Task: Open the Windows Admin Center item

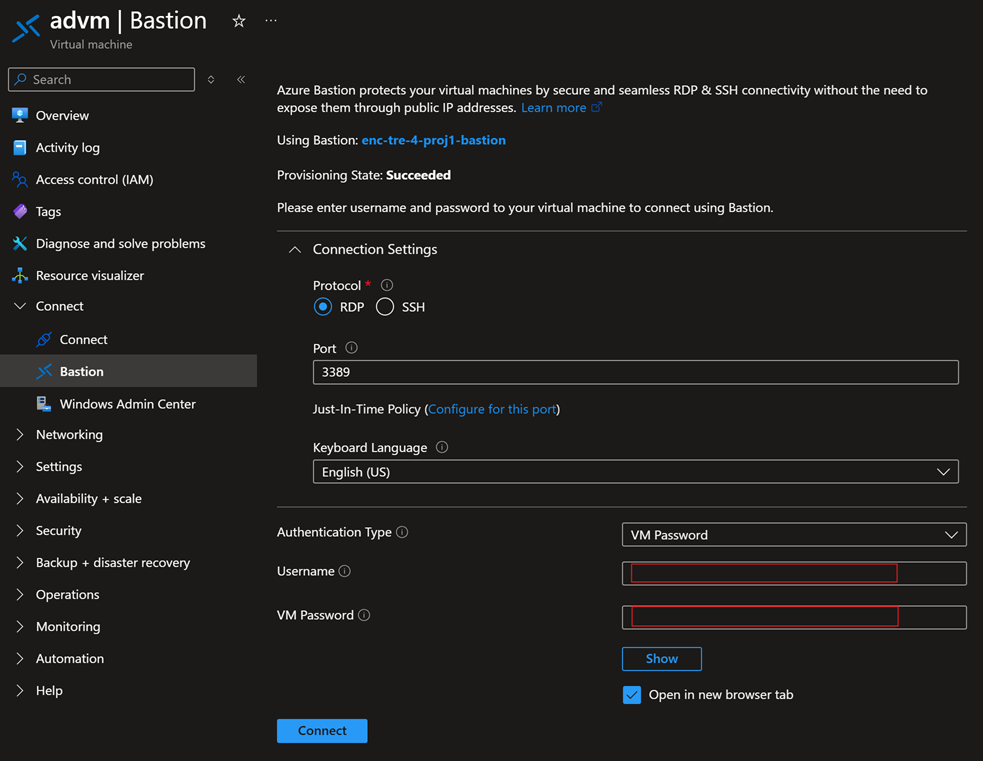Action: click(129, 404)
